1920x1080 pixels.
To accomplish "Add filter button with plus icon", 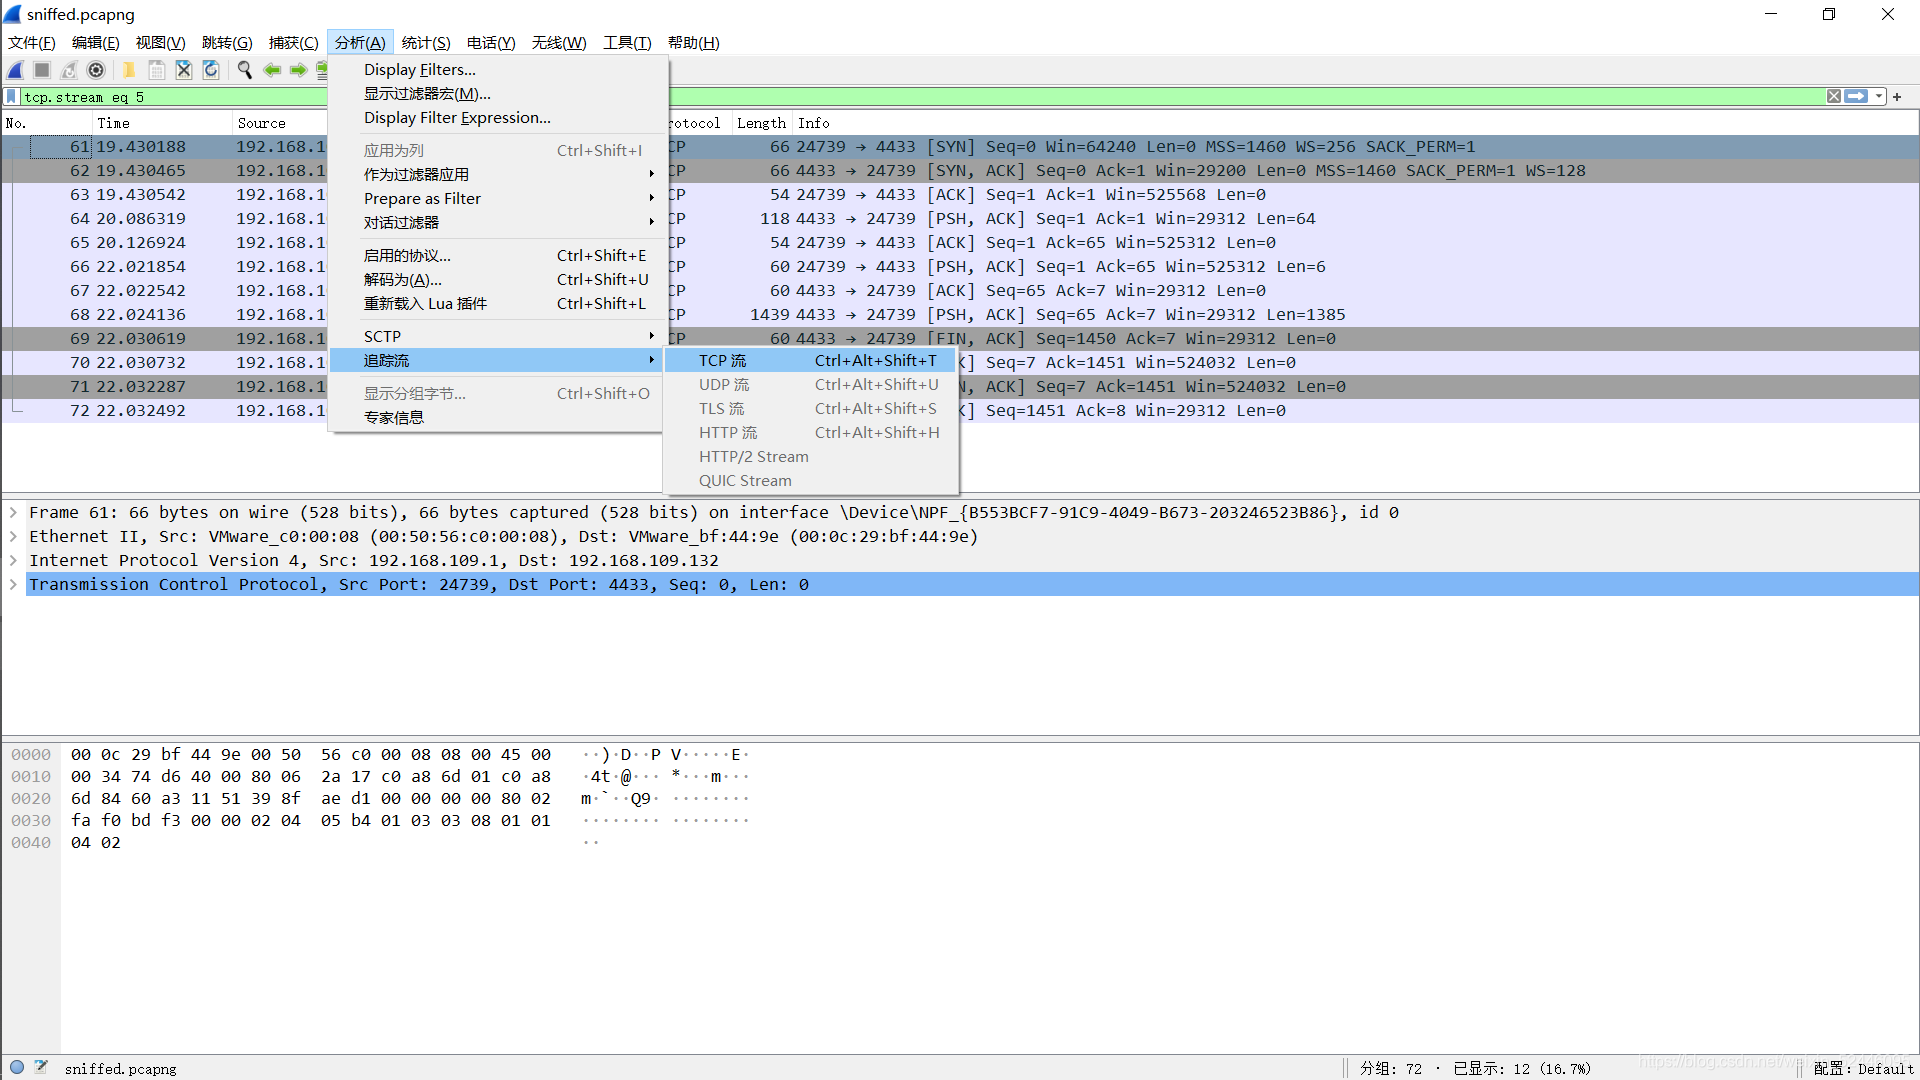I will [x=1897, y=97].
